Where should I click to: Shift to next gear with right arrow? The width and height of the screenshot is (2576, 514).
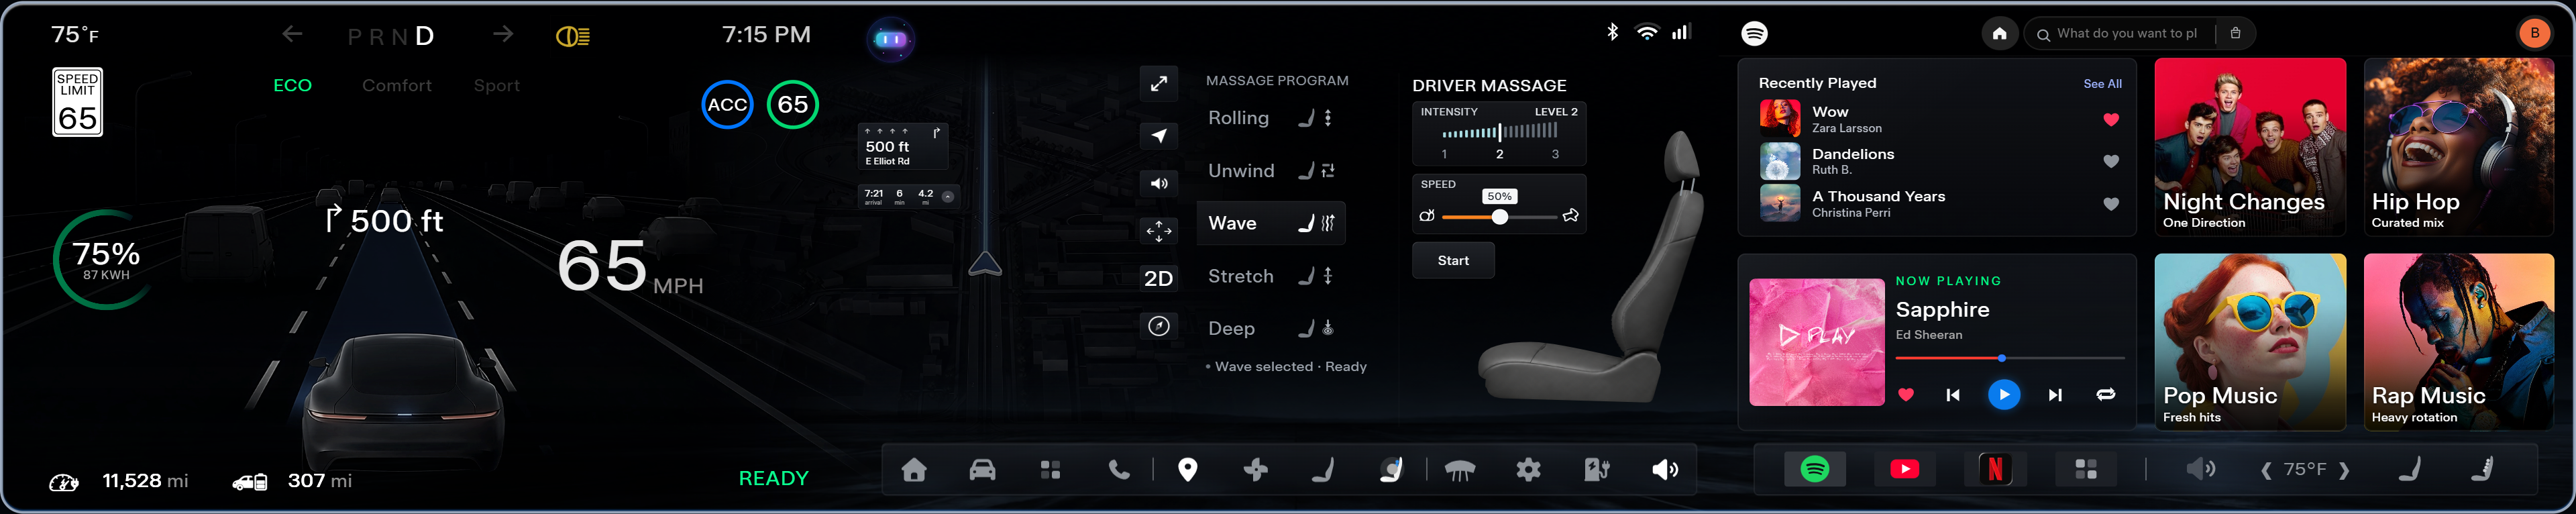(503, 35)
